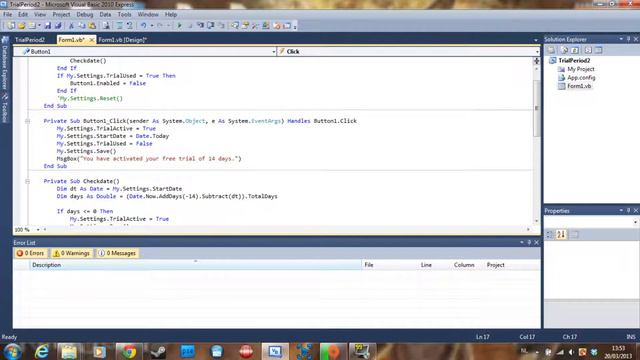
Task: Click the Error List toolbar icon
Action: pos(277,26)
